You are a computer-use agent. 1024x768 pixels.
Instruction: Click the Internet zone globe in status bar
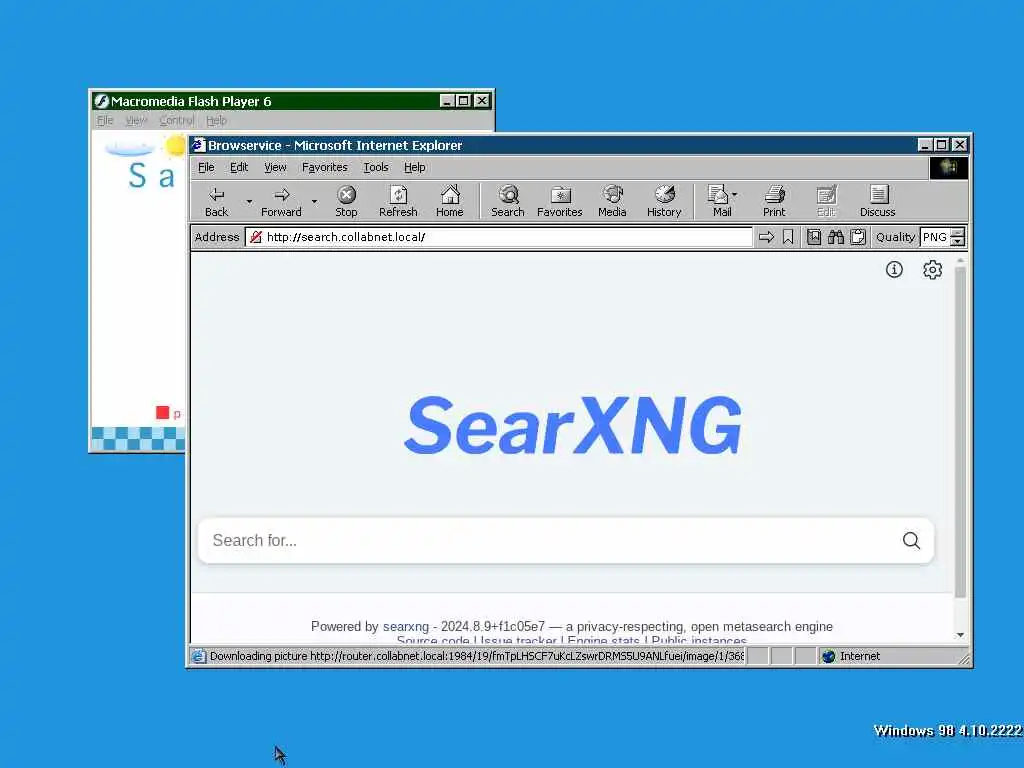[829, 656]
